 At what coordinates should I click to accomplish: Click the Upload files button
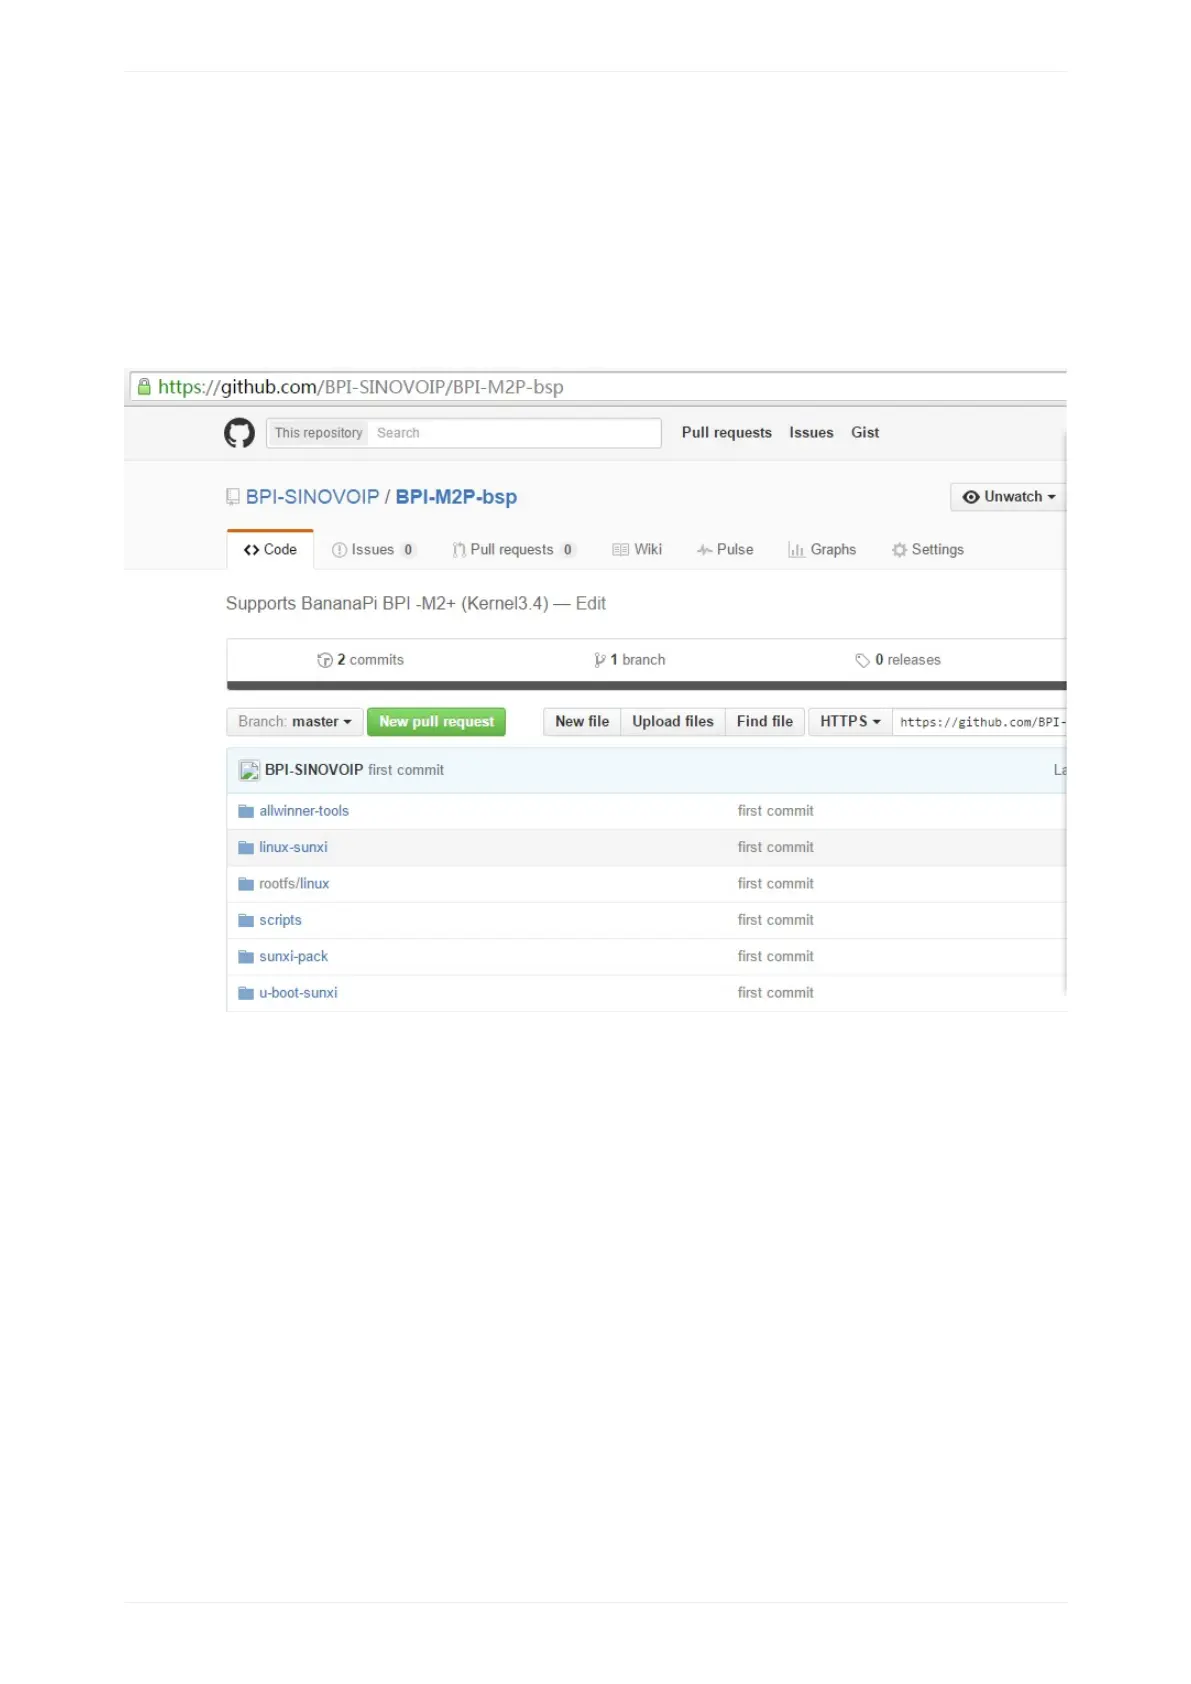point(673,722)
